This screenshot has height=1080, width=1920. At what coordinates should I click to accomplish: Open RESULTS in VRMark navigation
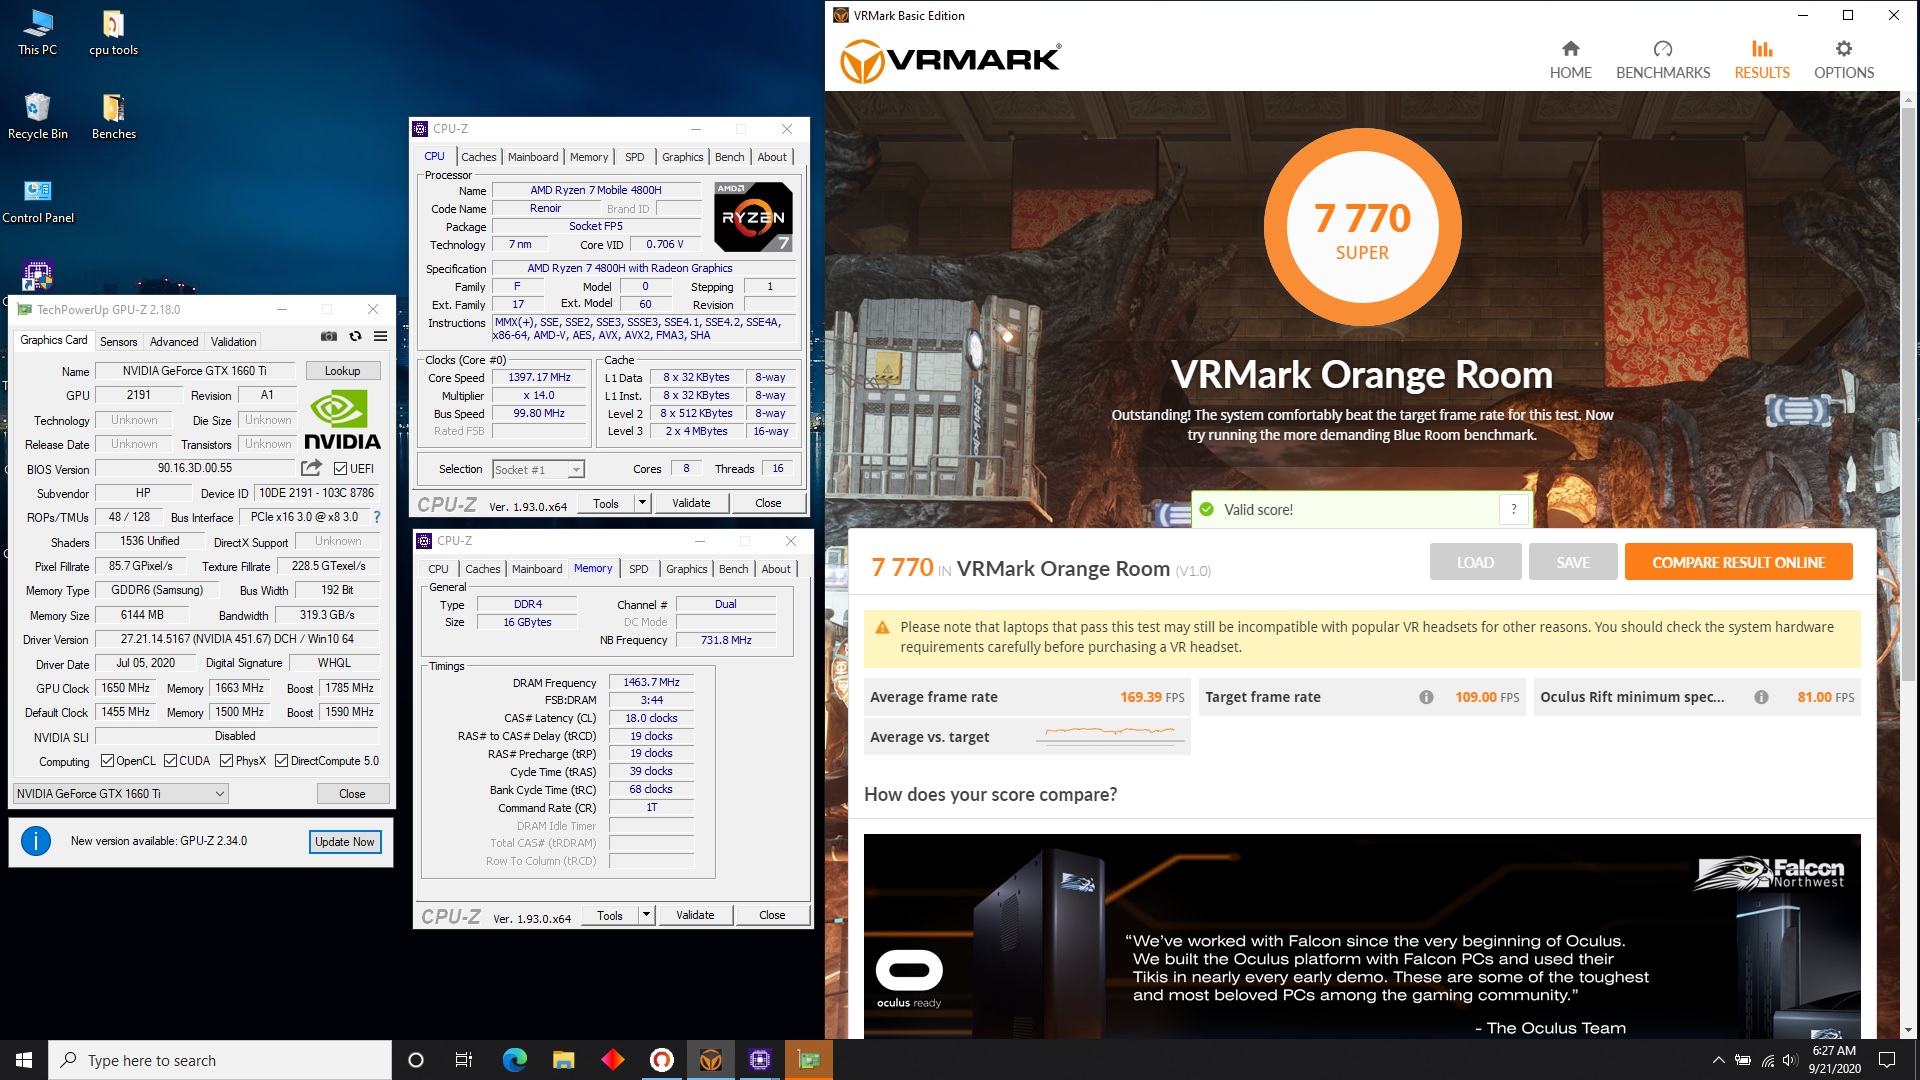(1762, 60)
